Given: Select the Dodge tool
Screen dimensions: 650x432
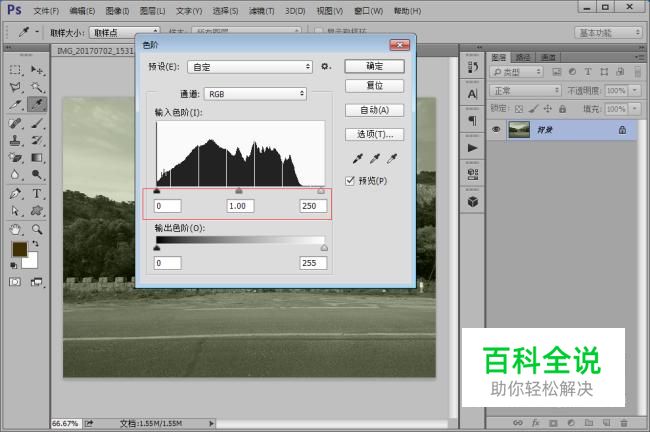Looking at the screenshot, I should [37, 175].
